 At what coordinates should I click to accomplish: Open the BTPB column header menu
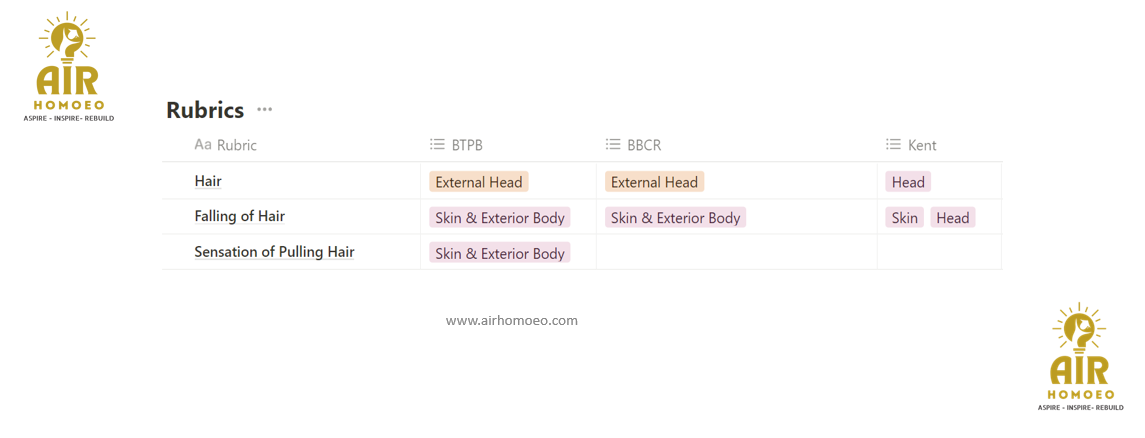[467, 145]
